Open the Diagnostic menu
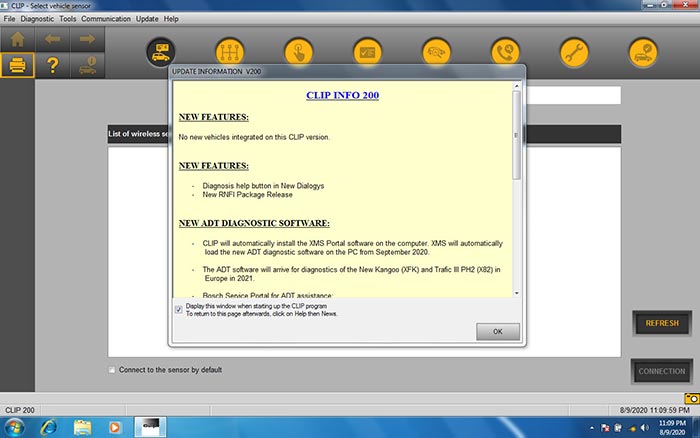700x438 pixels. click(x=37, y=19)
